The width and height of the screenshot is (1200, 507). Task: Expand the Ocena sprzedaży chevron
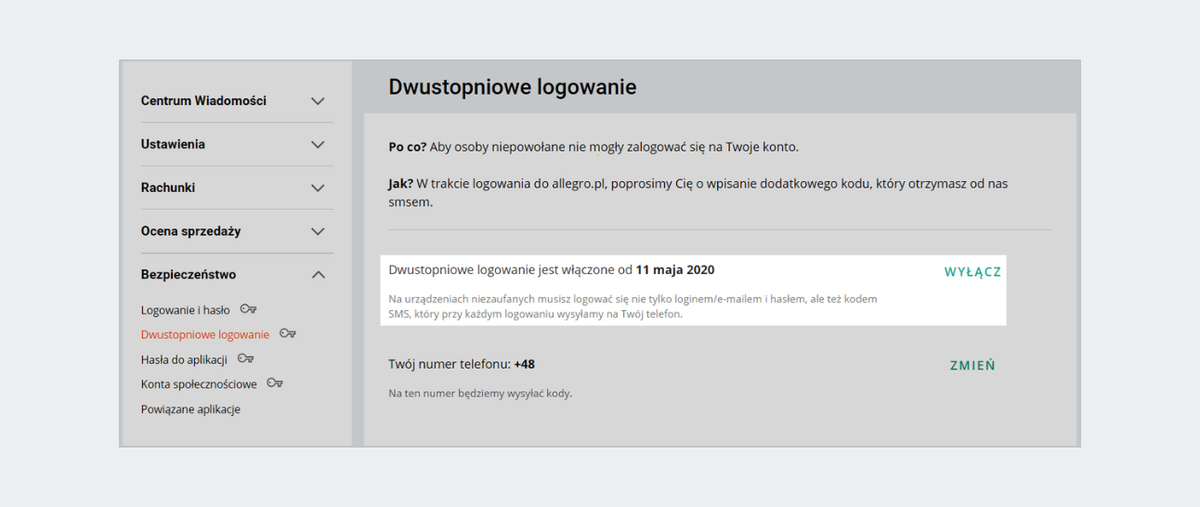[x=318, y=231]
